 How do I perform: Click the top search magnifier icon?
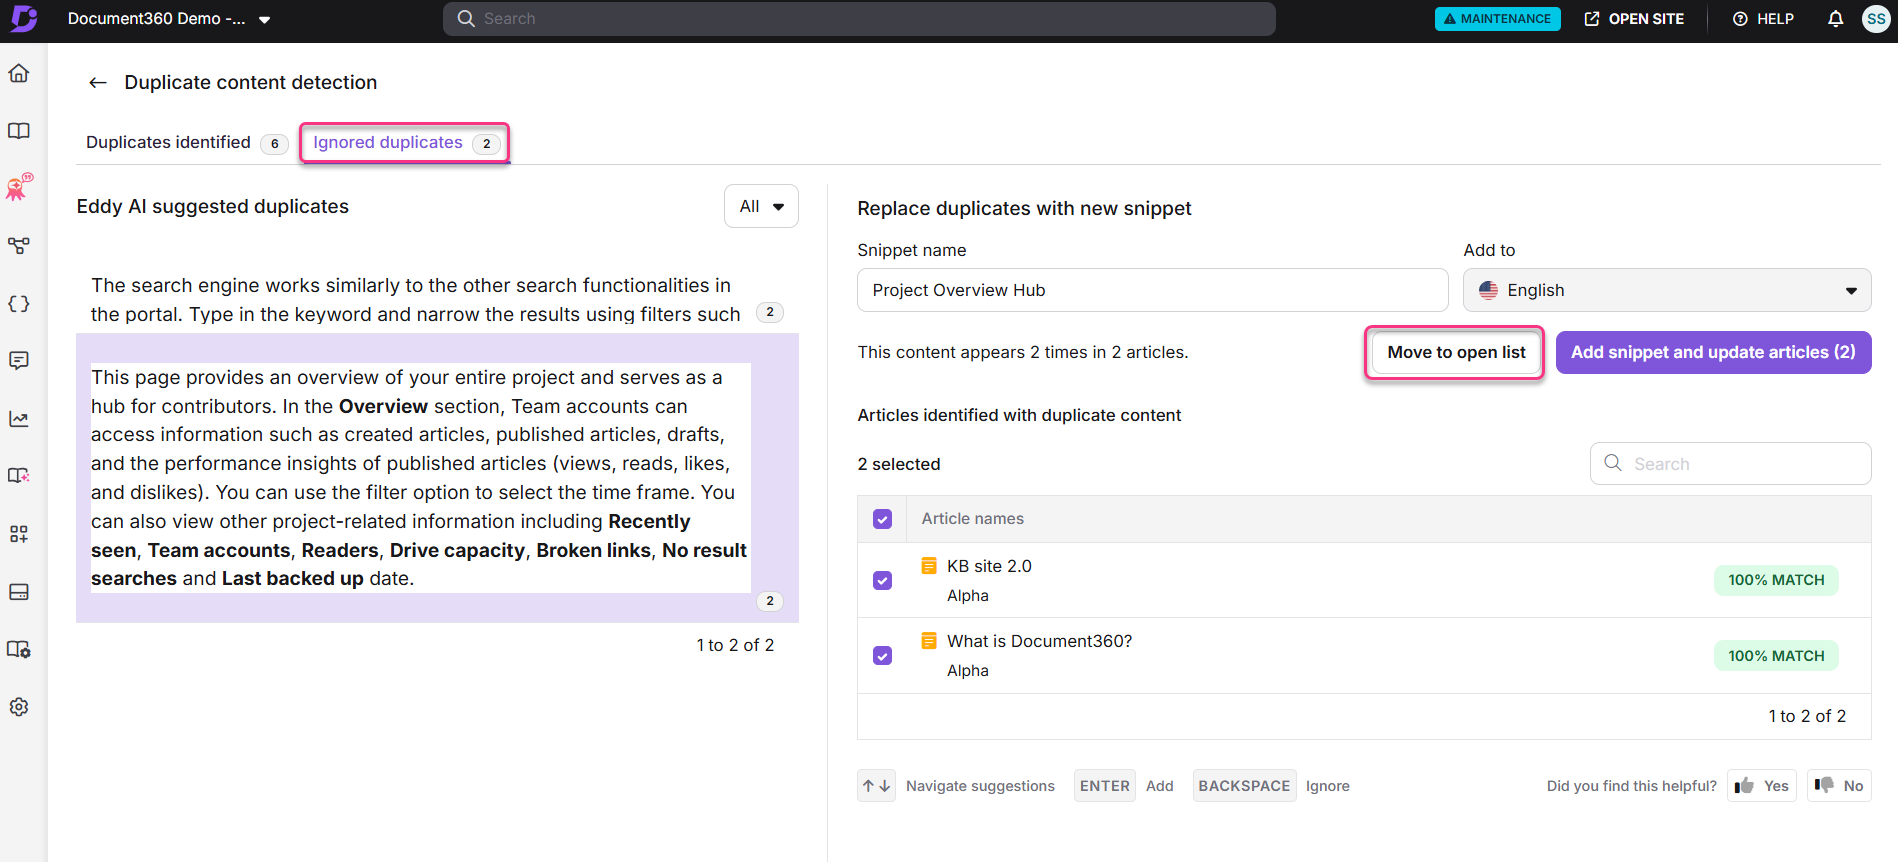pyautogui.click(x=466, y=19)
